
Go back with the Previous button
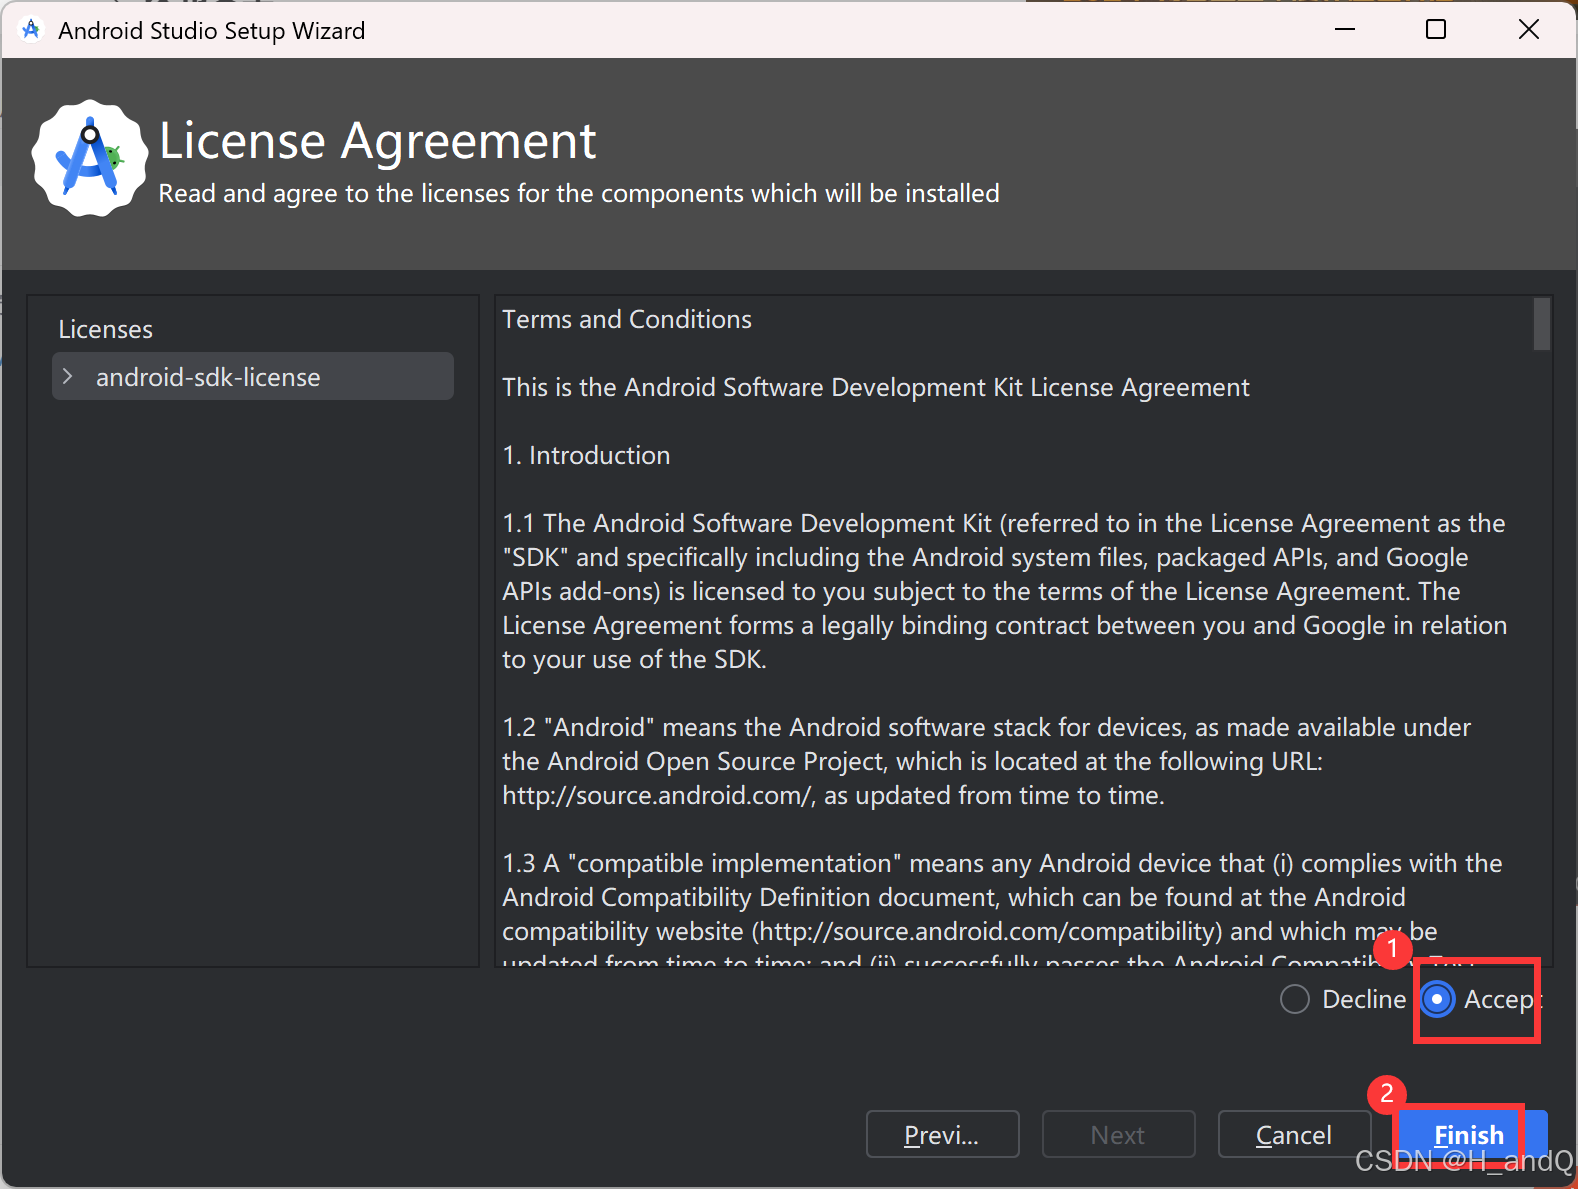[x=942, y=1134]
